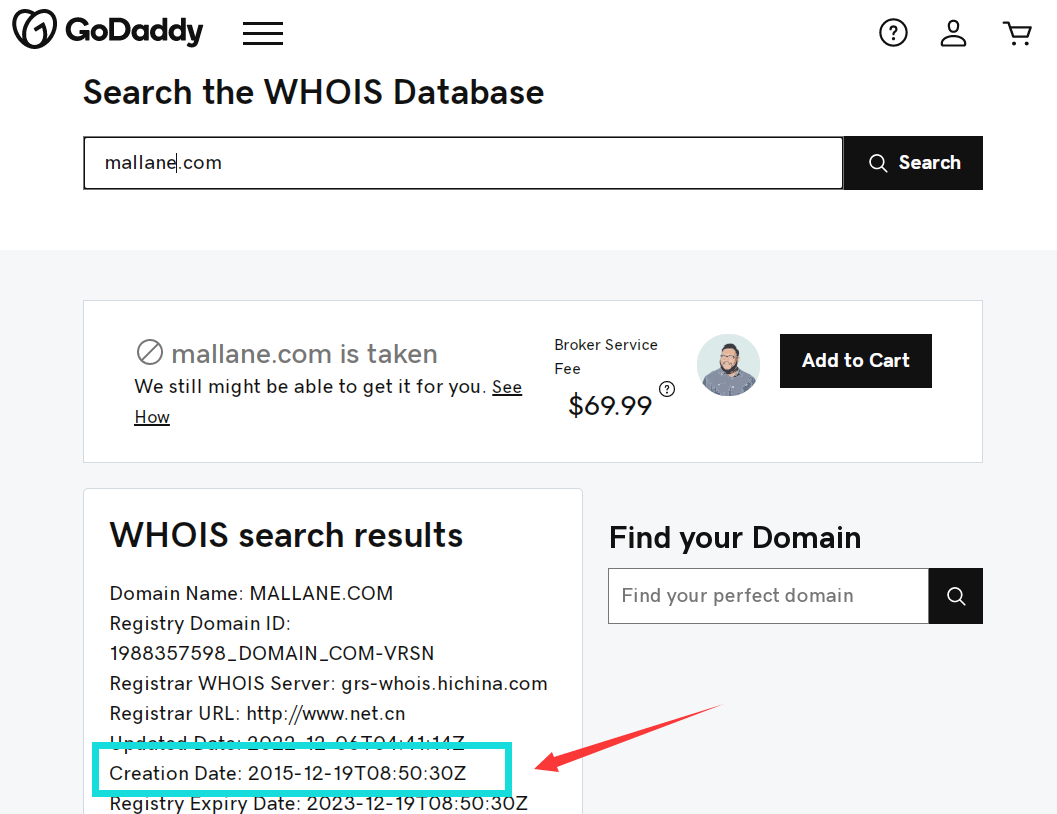This screenshot has height=814, width=1057.
Task: Focus the 'Find your perfect domain' field
Action: point(768,596)
